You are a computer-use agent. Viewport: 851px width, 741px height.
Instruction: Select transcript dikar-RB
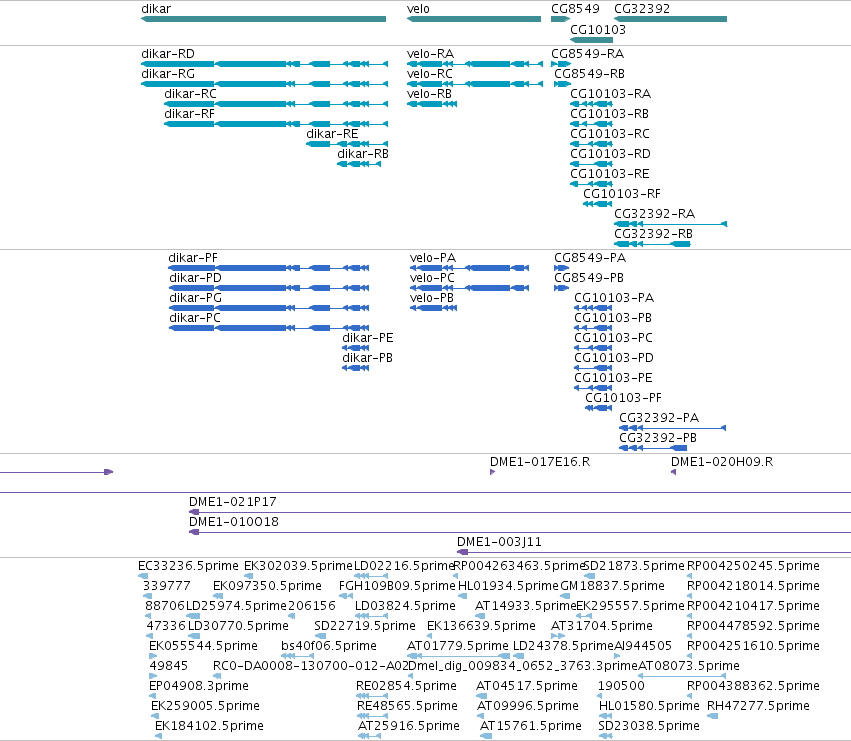click(359, 164)
